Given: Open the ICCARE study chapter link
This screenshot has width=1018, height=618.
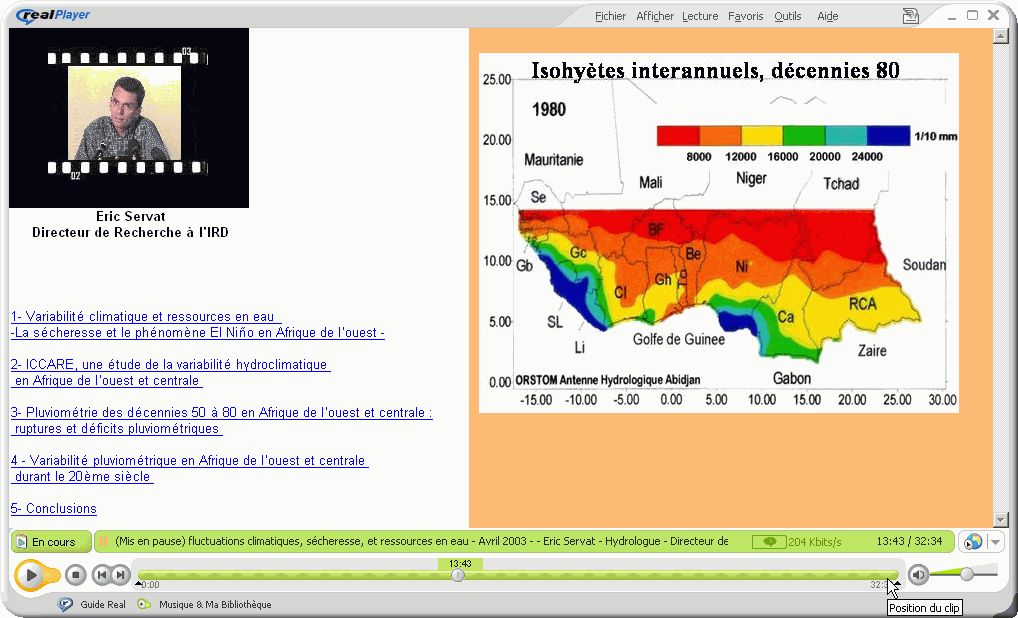Looking at the screenshot, I should click(x=170, y=365).
